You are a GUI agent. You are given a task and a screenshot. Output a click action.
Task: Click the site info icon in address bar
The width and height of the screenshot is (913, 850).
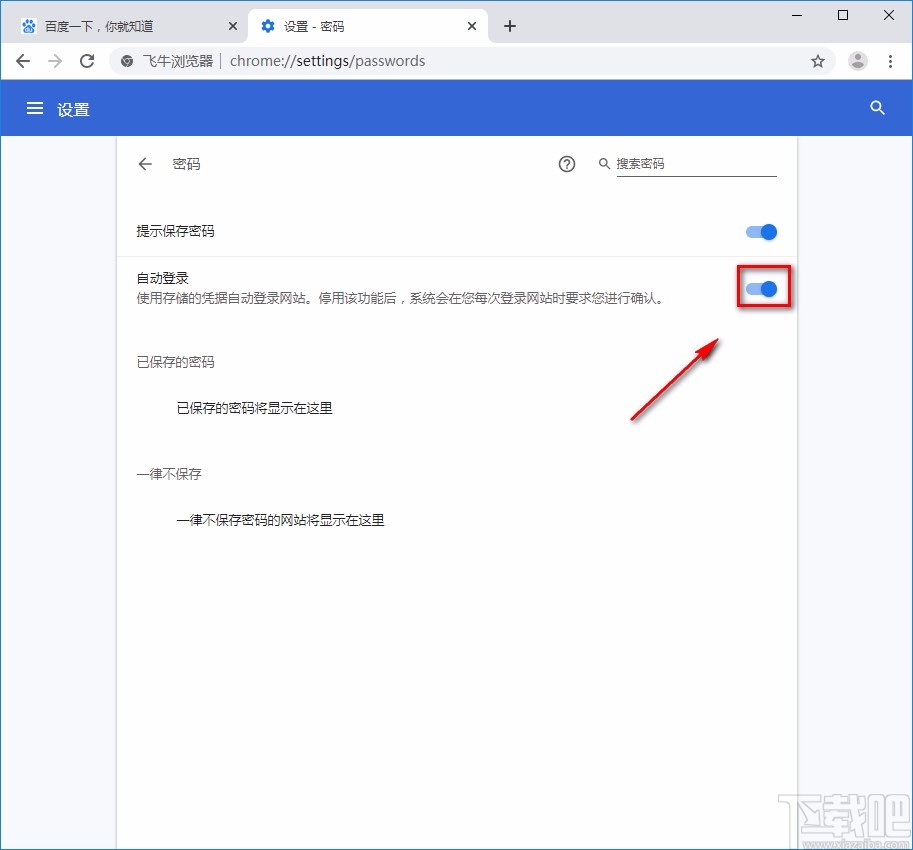coord(126,61)
